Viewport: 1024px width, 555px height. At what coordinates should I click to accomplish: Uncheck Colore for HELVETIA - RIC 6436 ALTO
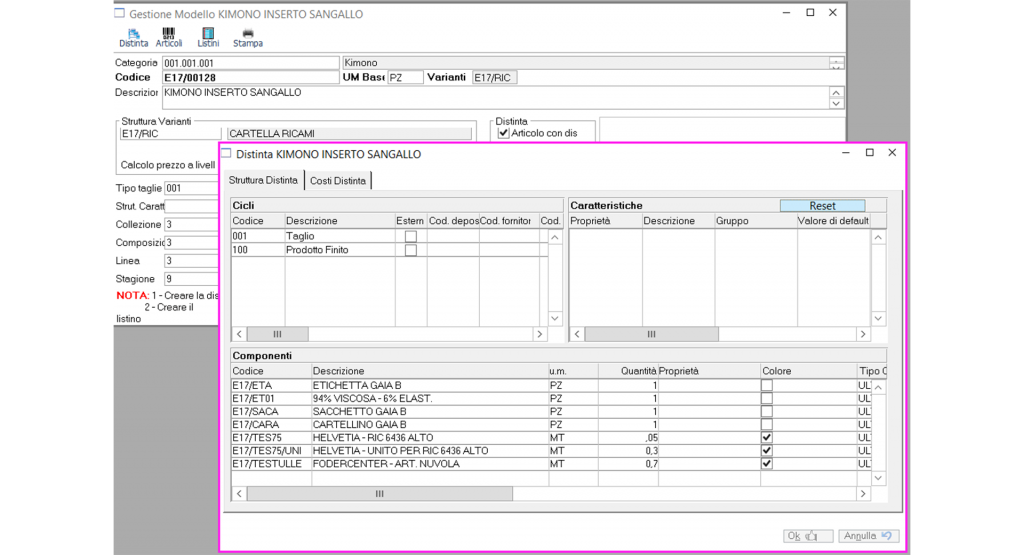click(767, 437)
